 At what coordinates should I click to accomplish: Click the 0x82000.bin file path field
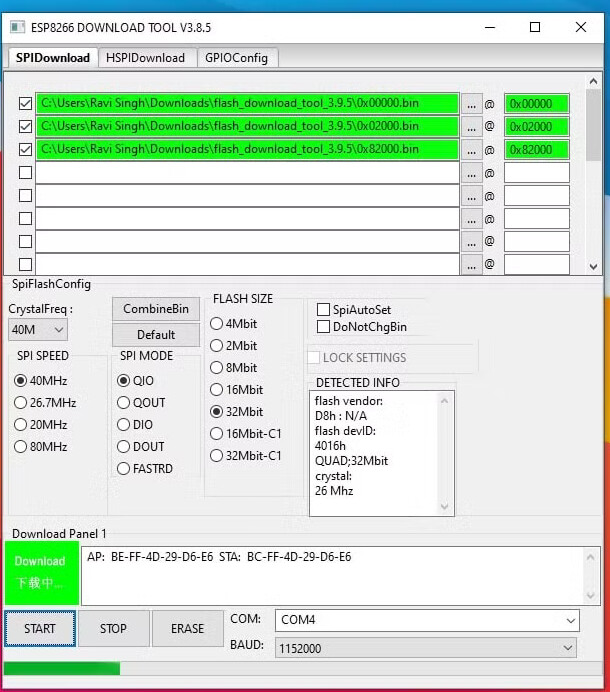point(247,150)
